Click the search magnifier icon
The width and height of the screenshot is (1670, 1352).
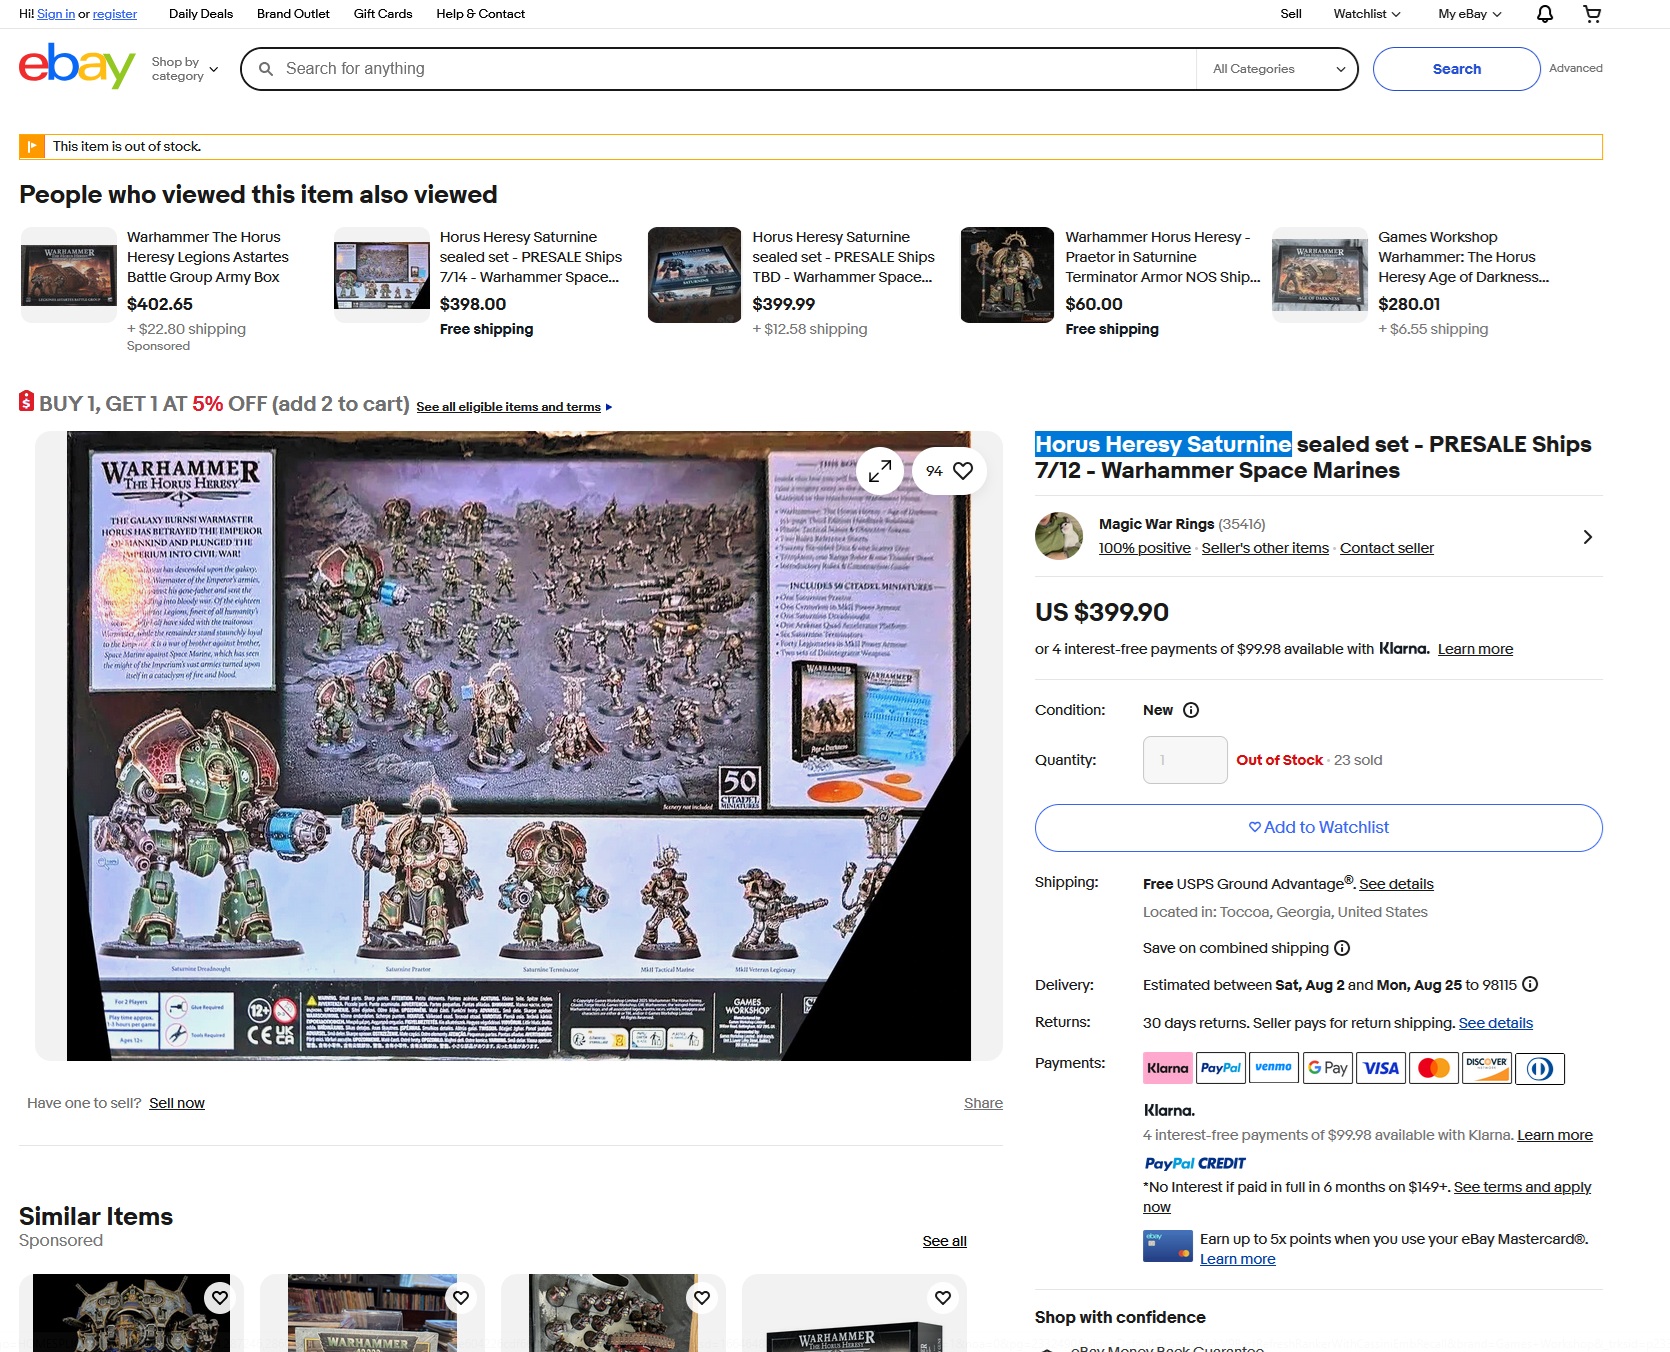266,69
